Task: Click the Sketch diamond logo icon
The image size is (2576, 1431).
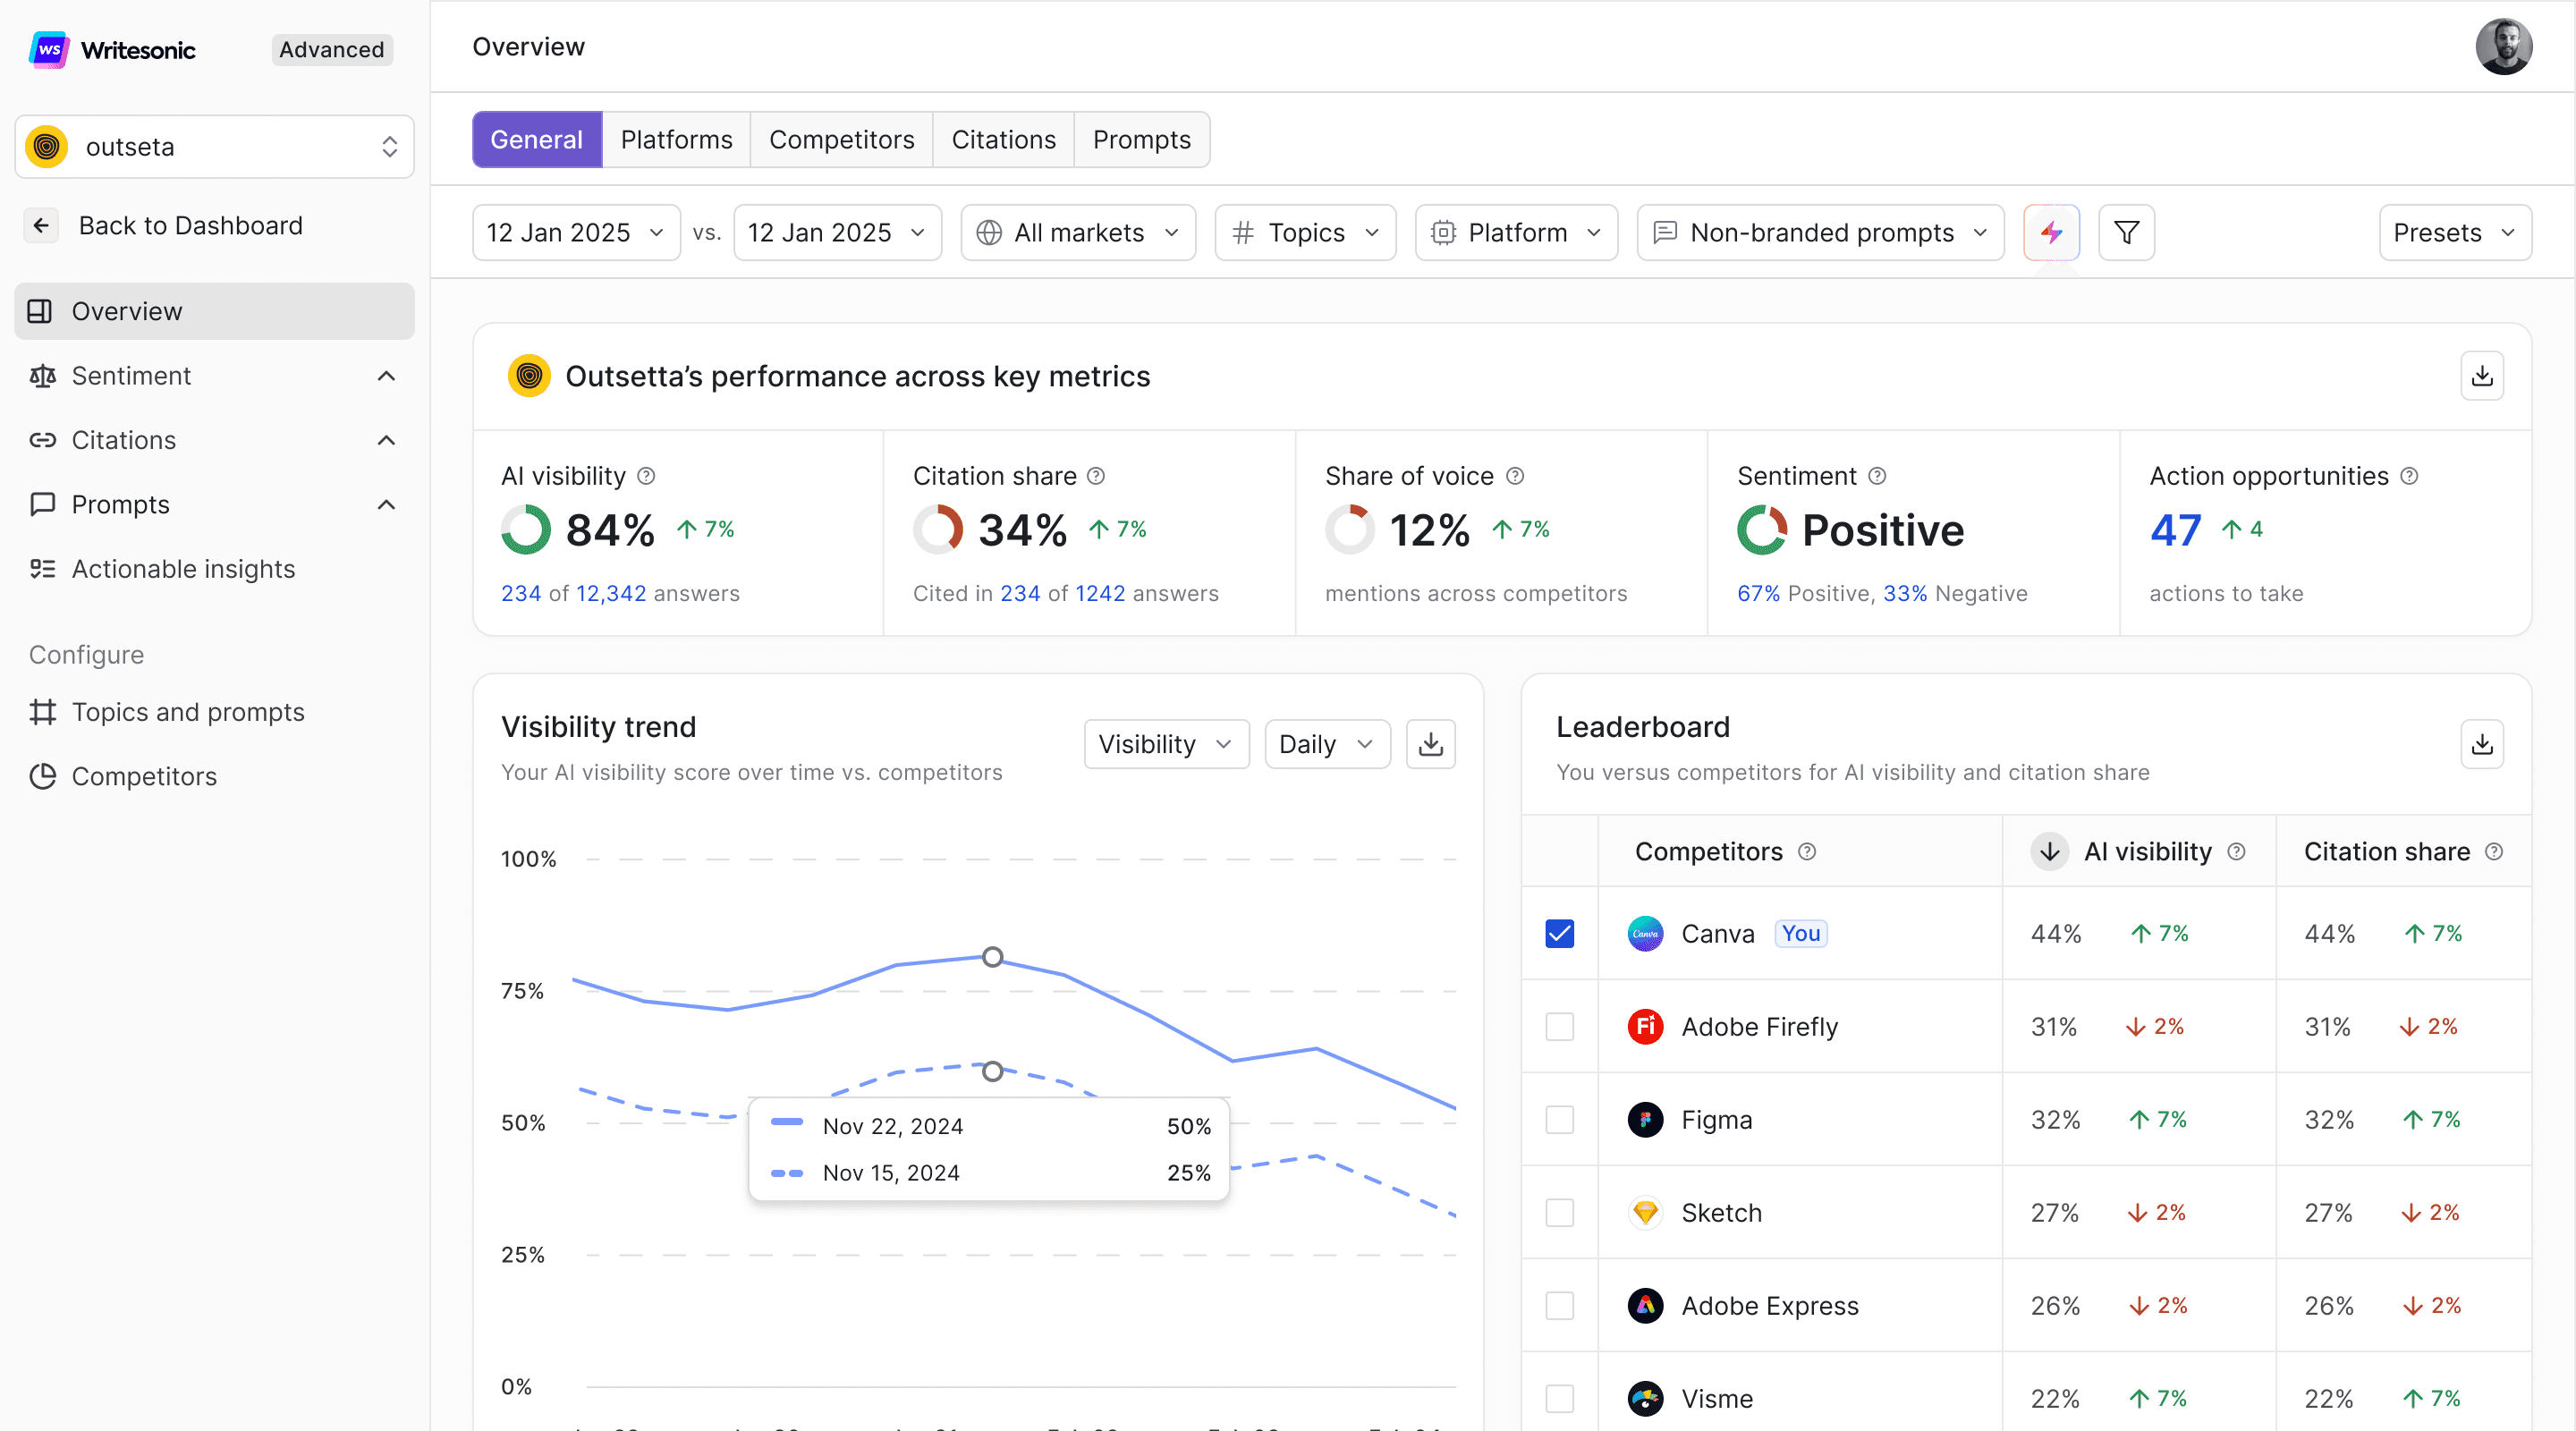Action: point(1645,1213)
